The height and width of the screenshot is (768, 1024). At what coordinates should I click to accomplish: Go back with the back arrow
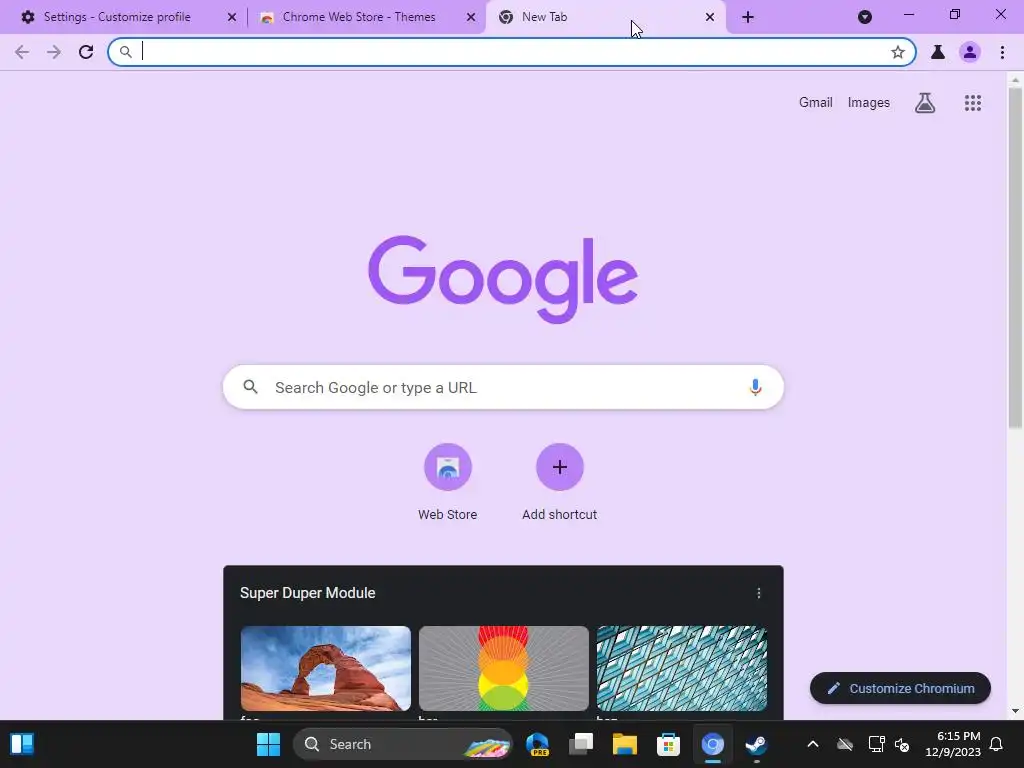(22, 52)
